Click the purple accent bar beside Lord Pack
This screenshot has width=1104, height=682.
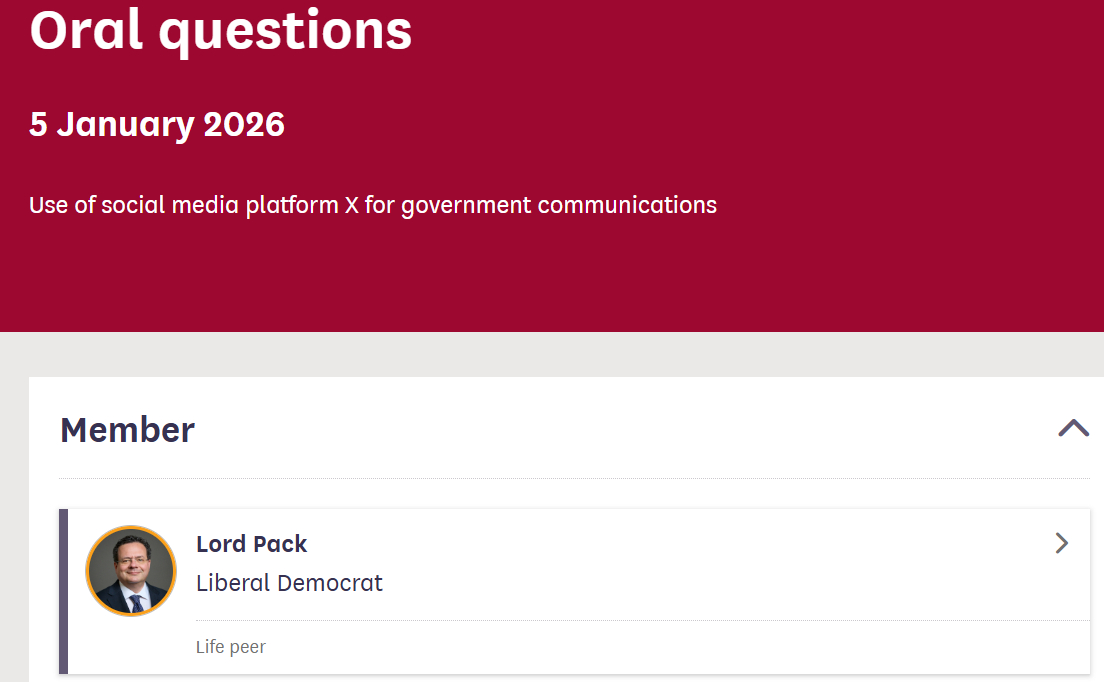pos(63,590)
